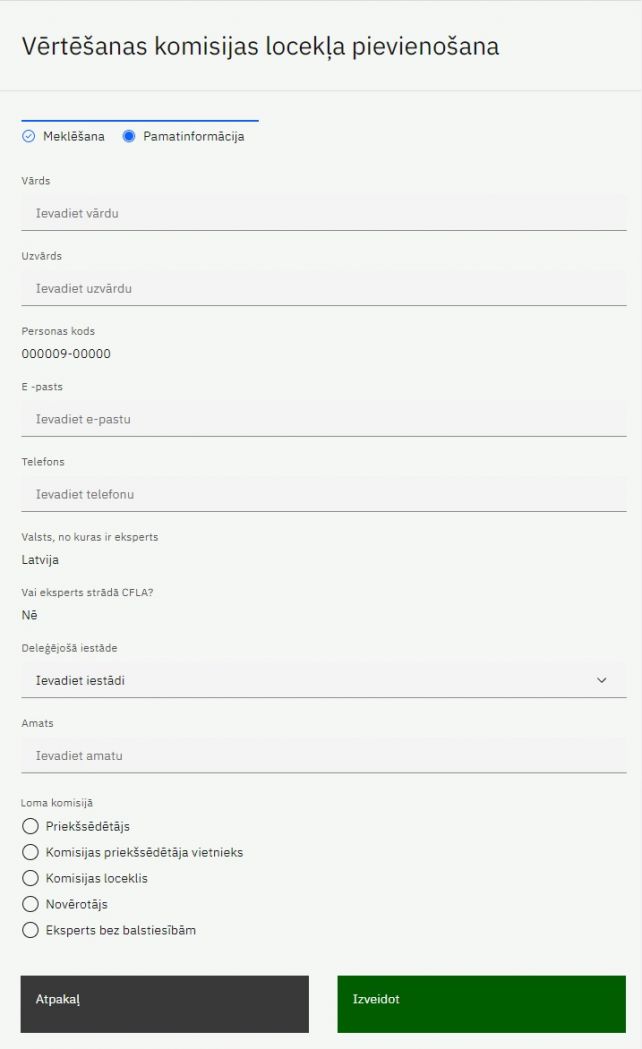The image size is (642, 1049).
Task: Choose the Komisijas loceklis radio button
Action: coord(30,879)
